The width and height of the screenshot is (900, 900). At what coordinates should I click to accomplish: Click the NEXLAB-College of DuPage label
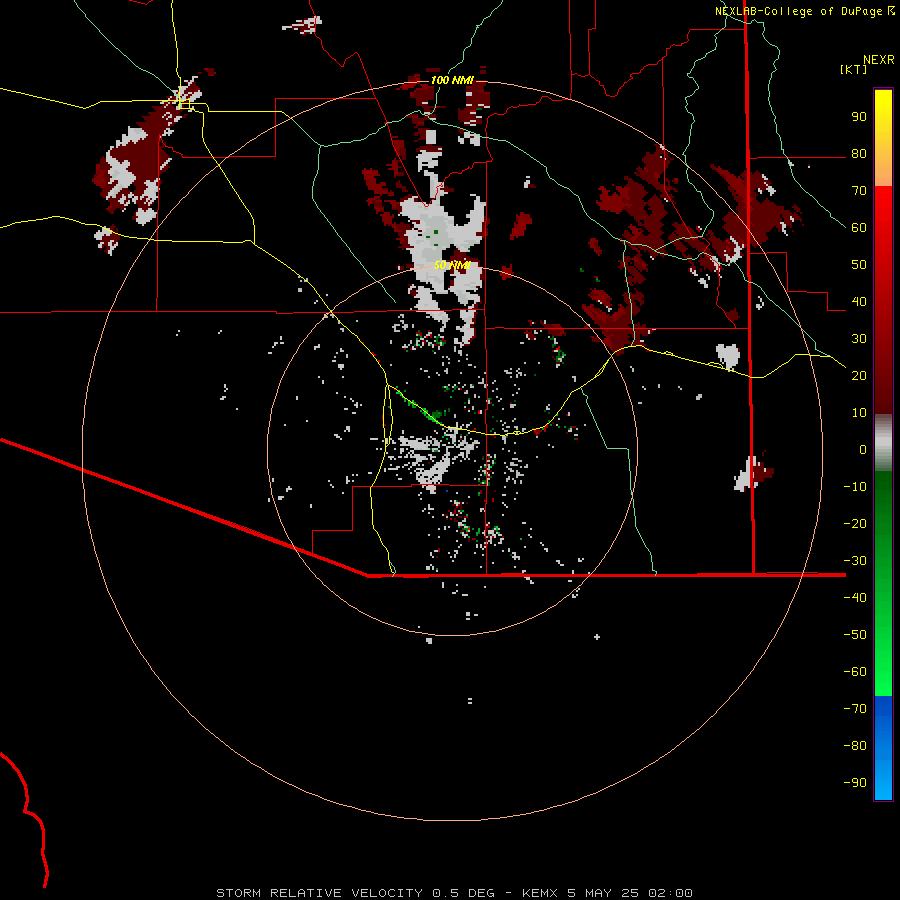798,11
